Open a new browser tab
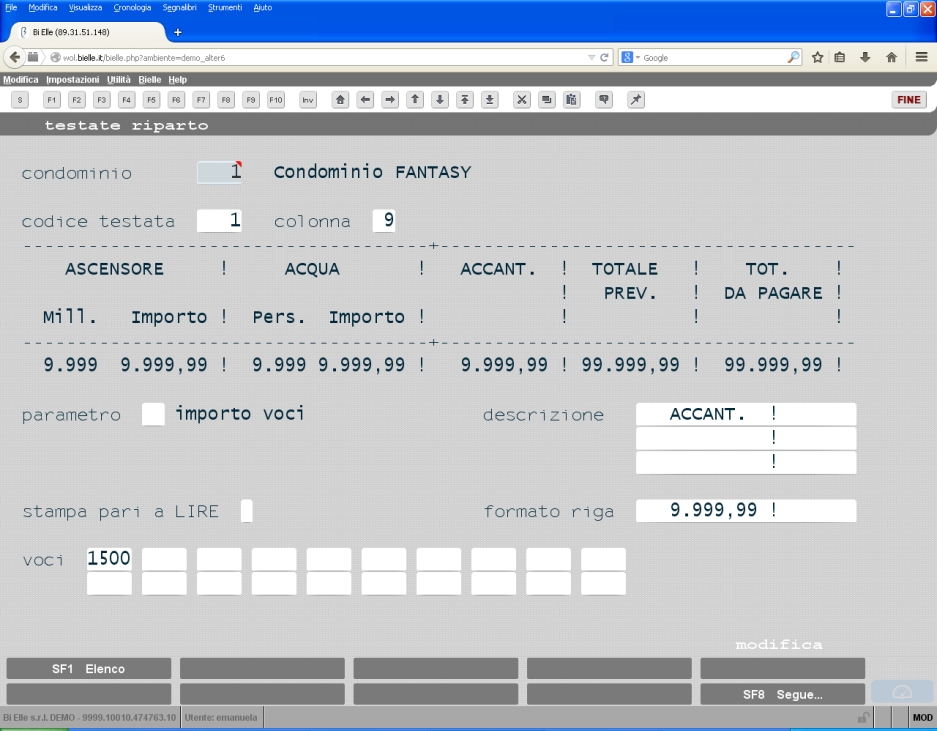 [177, 32]
